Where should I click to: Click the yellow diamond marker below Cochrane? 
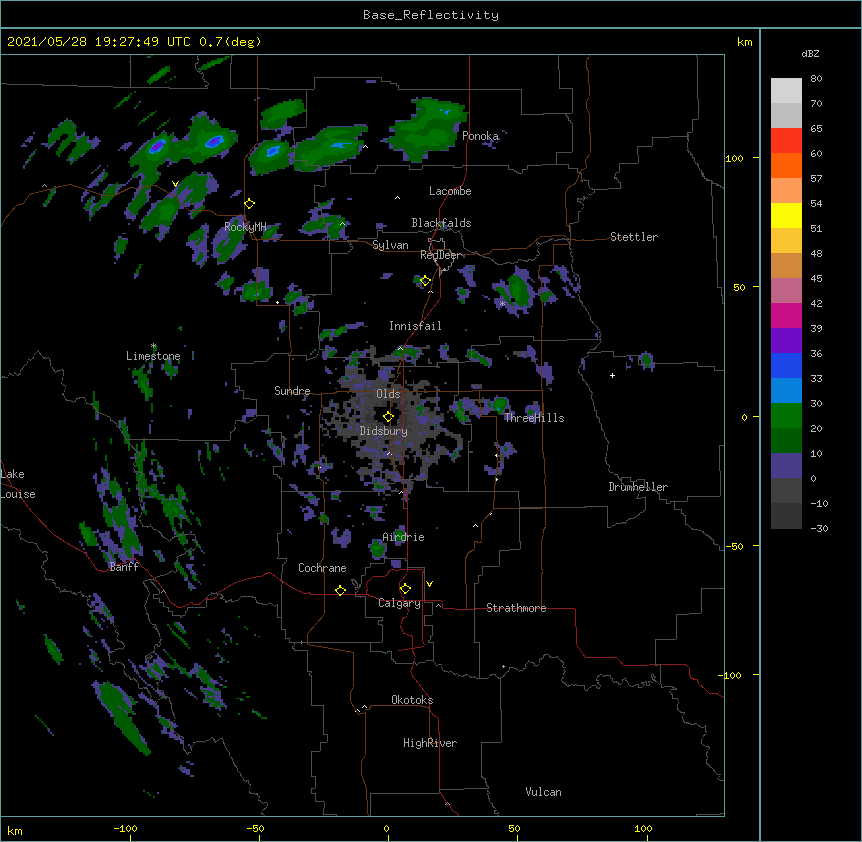[x=340, y=590]
